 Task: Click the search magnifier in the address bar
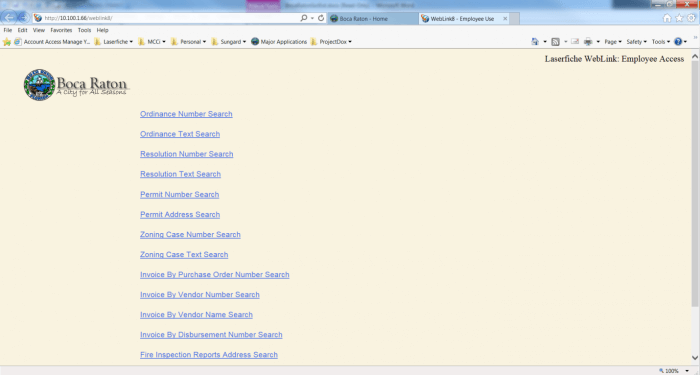click(304, 18)
